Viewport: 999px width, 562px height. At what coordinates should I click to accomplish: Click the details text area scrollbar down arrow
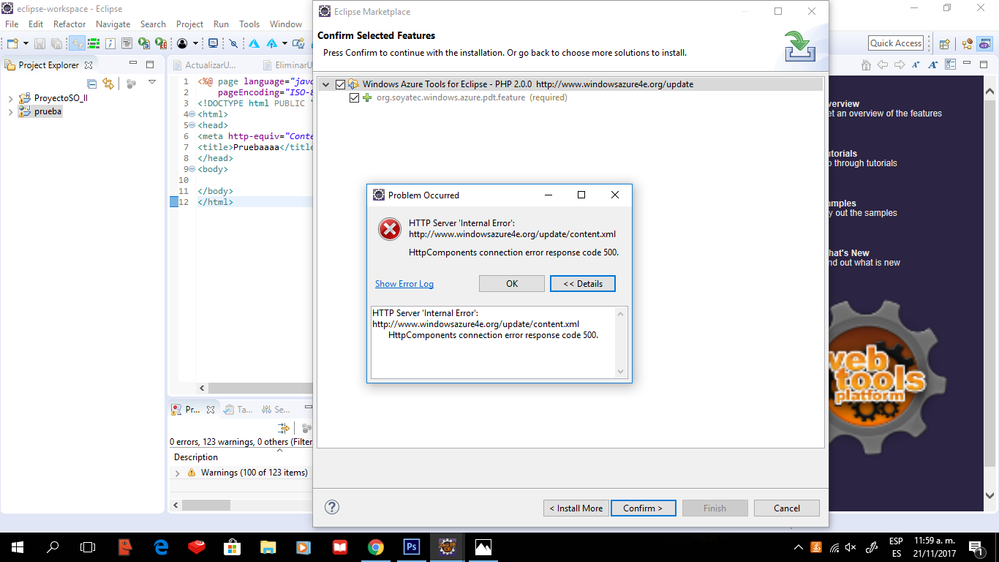pos(621,371)
